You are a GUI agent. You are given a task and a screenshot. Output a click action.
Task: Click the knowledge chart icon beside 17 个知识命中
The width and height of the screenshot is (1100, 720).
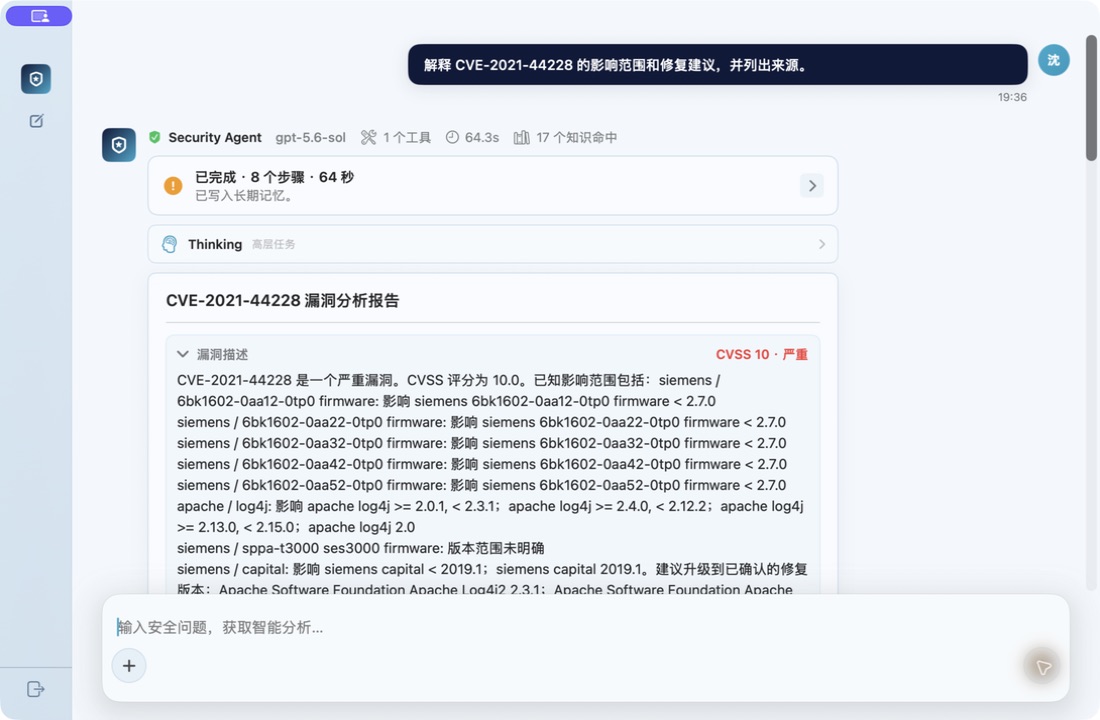(x=521, y=138)
